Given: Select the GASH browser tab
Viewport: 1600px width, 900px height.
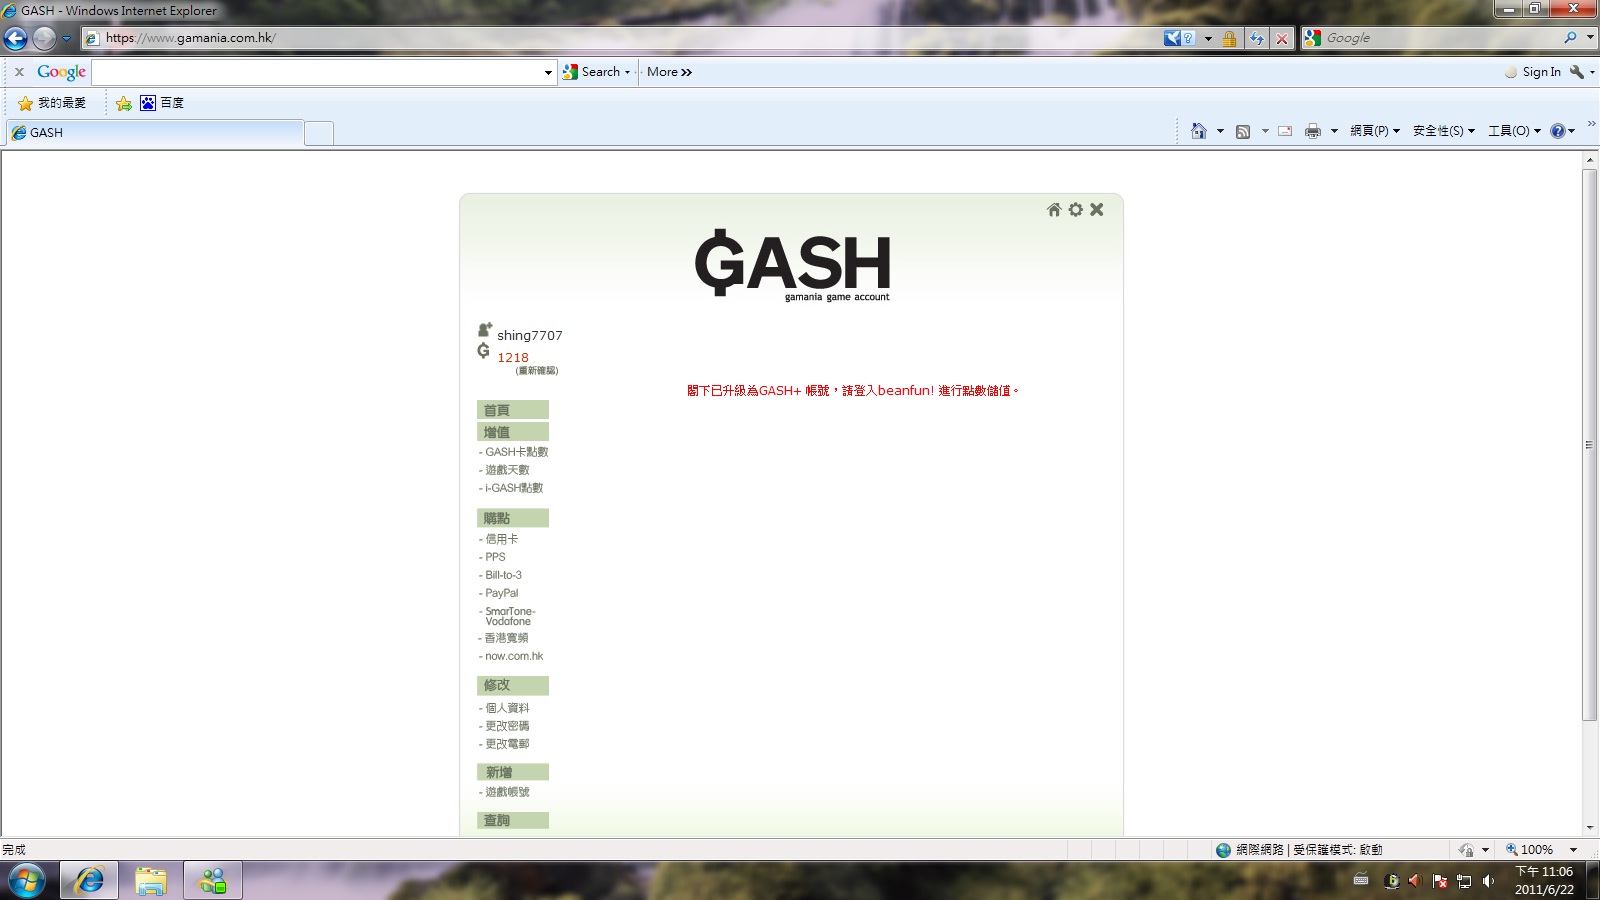Looking at the screenshot, I should coord(155,133).
